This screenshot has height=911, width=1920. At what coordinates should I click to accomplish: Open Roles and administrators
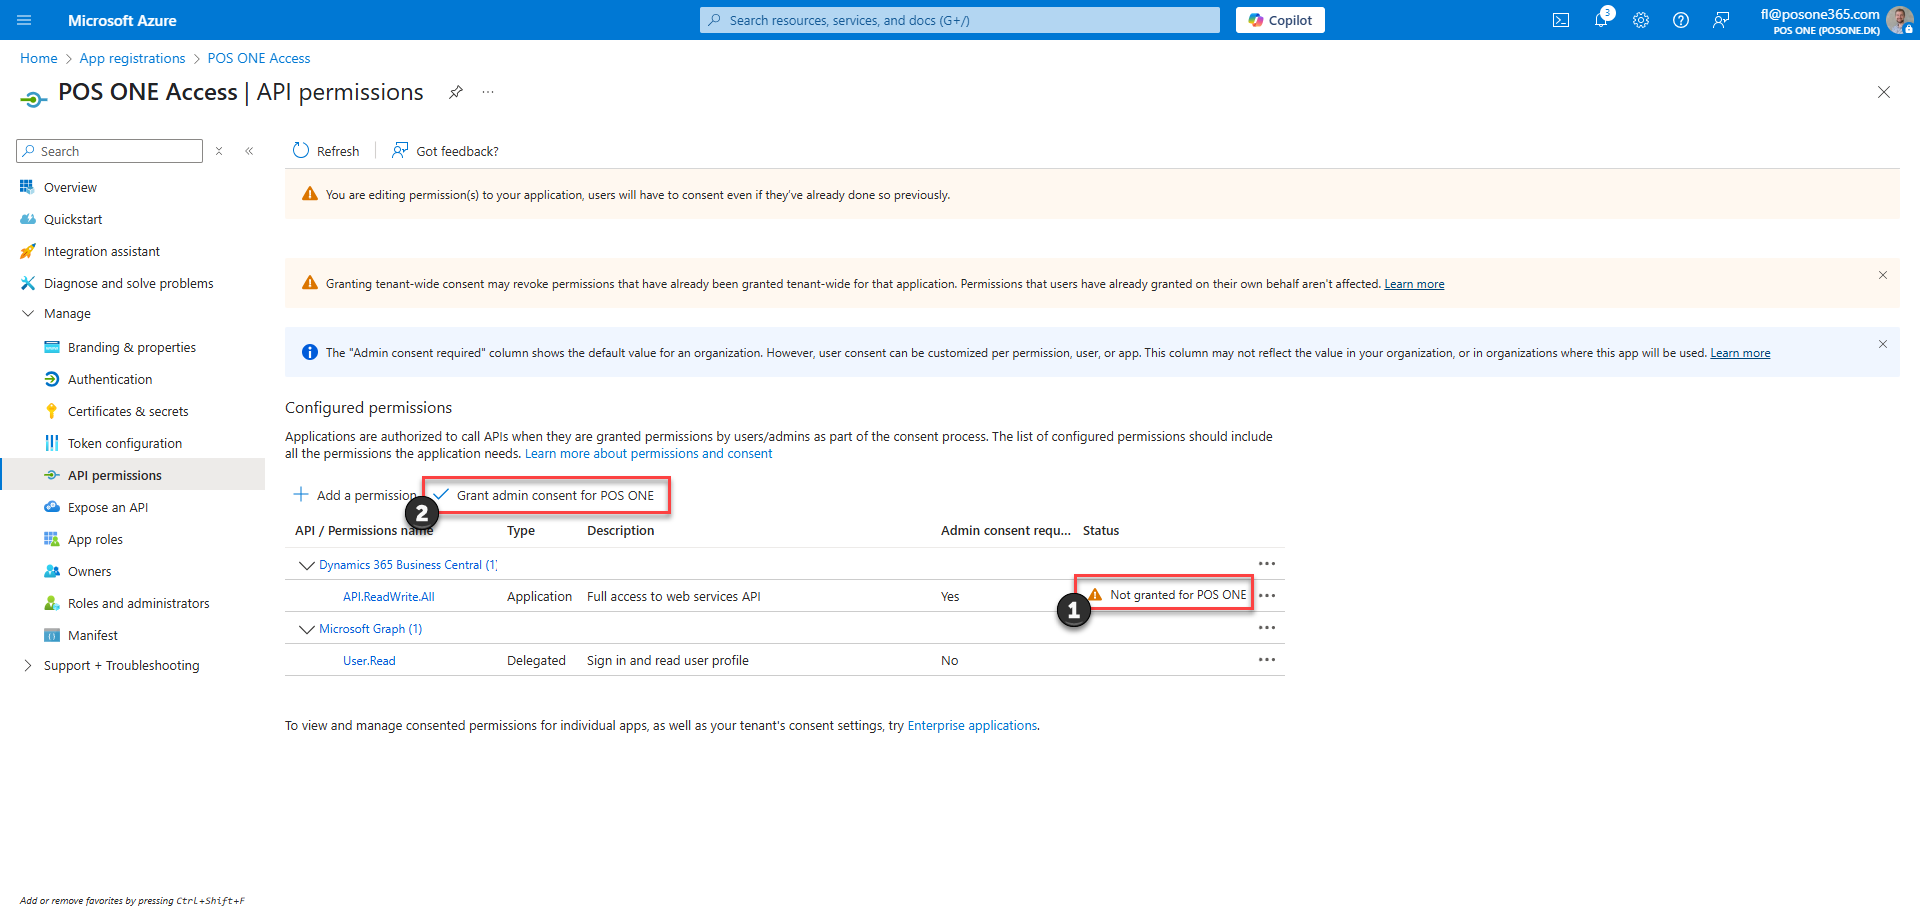pos(138,603)
